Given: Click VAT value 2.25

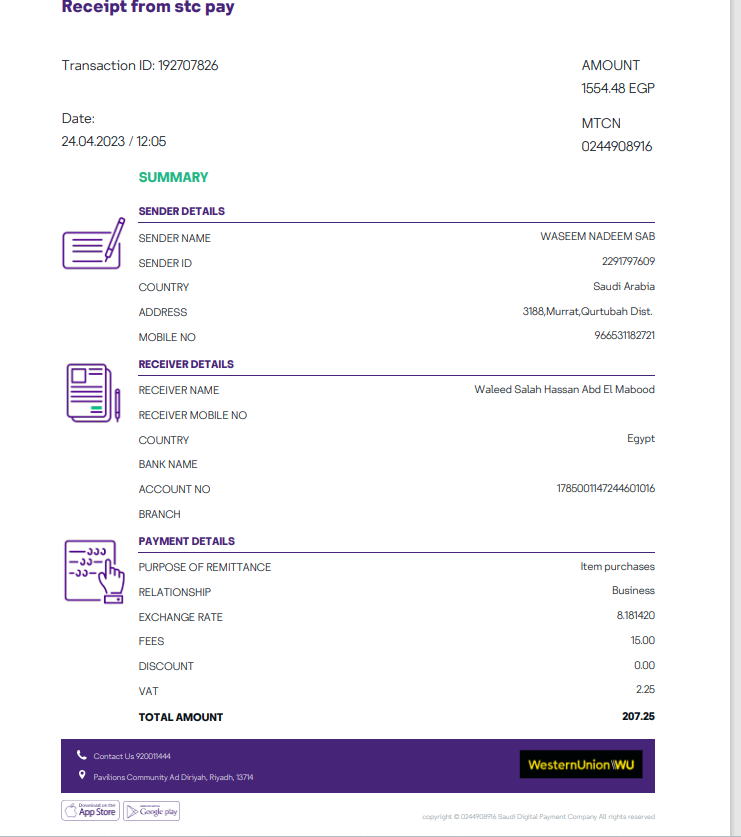Looking at the screenshot, I should click(x=645, y=690).
